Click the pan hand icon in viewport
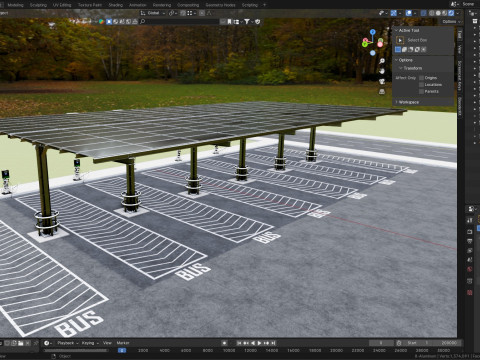480x360 pixels. point(382,71)
